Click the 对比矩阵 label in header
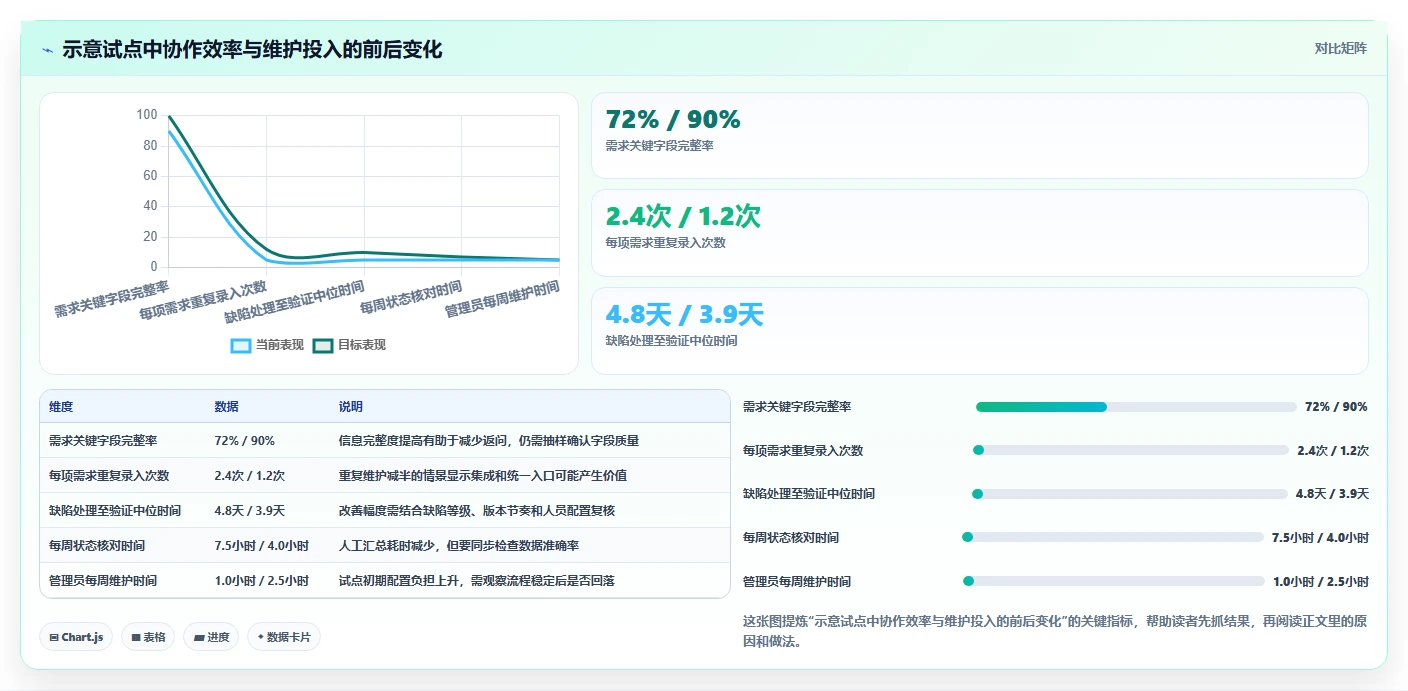 tap(1340, 48)
